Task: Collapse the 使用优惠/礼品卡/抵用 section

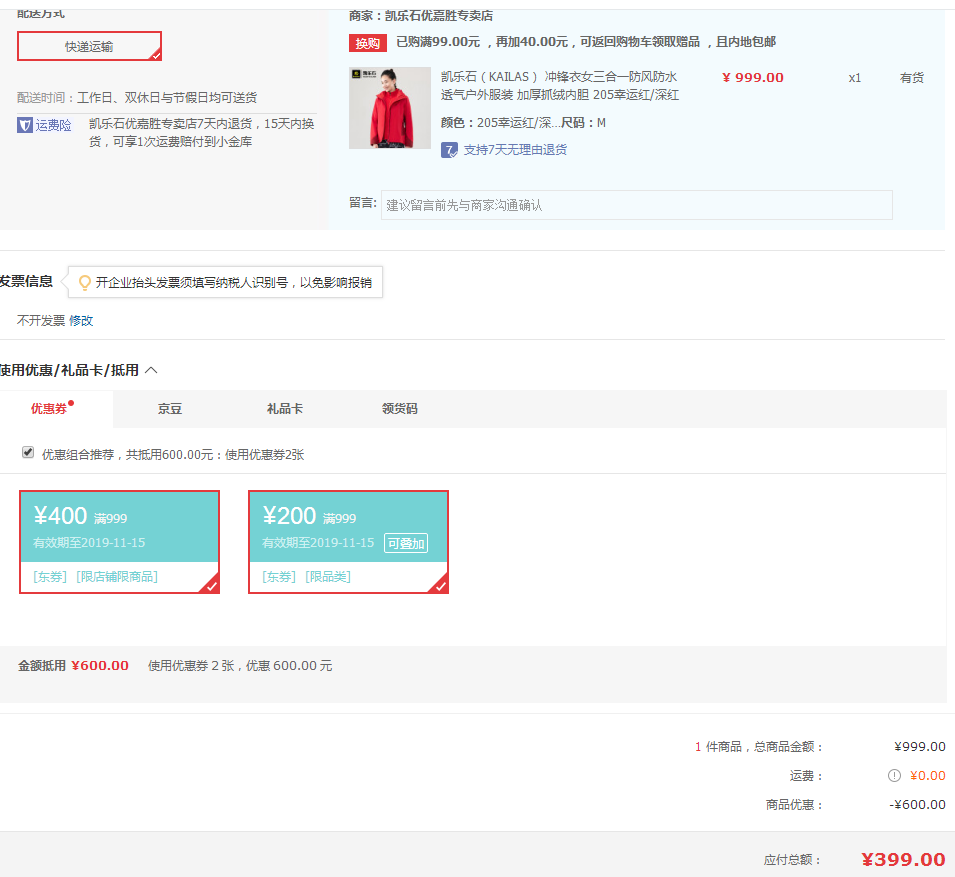Action: 151,370
